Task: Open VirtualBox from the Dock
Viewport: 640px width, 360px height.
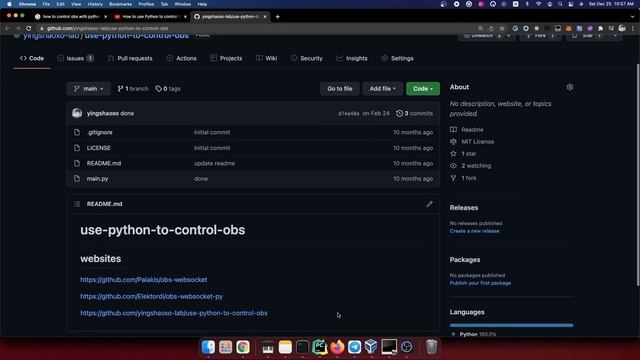Action: pyautogui.click(x=371, y=347)
